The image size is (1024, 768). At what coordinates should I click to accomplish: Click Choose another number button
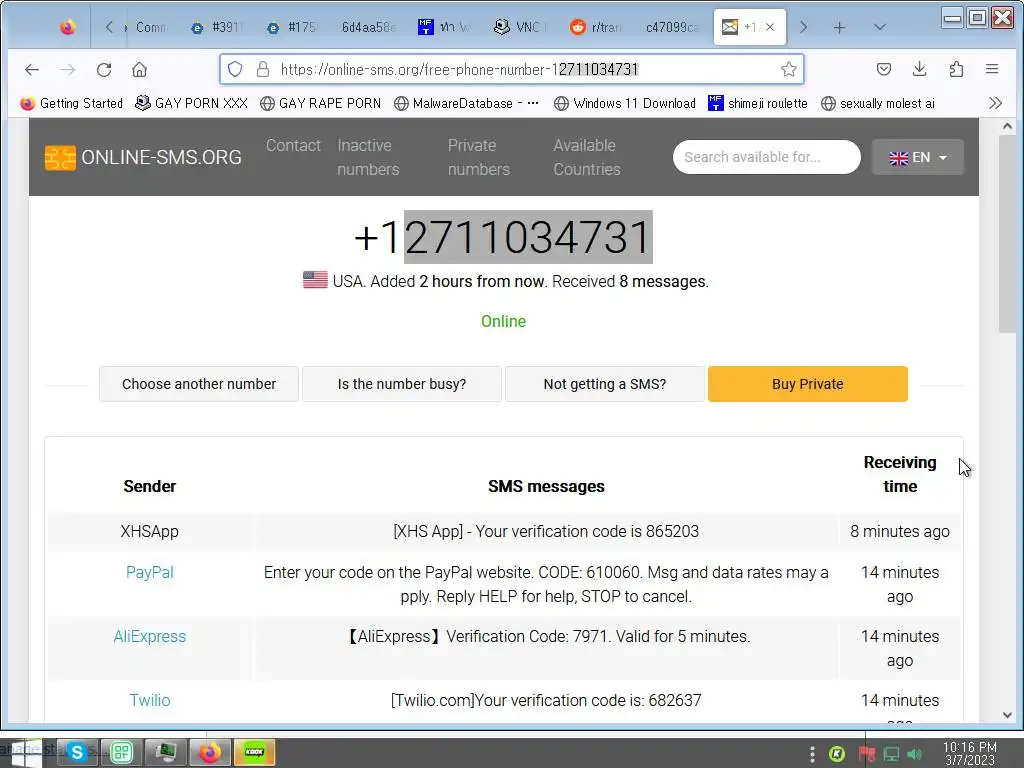[199, 384]
